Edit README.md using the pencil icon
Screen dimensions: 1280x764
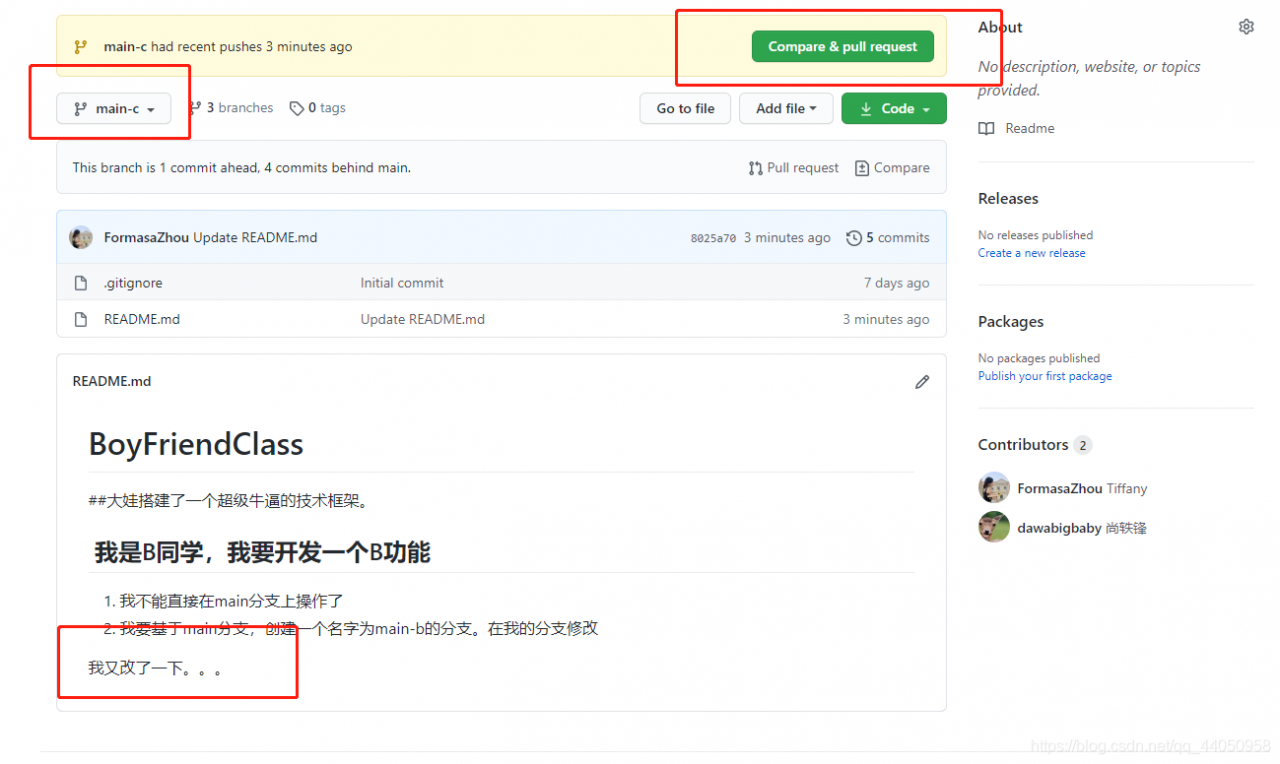pyautogui.click(x=921, y=381)
